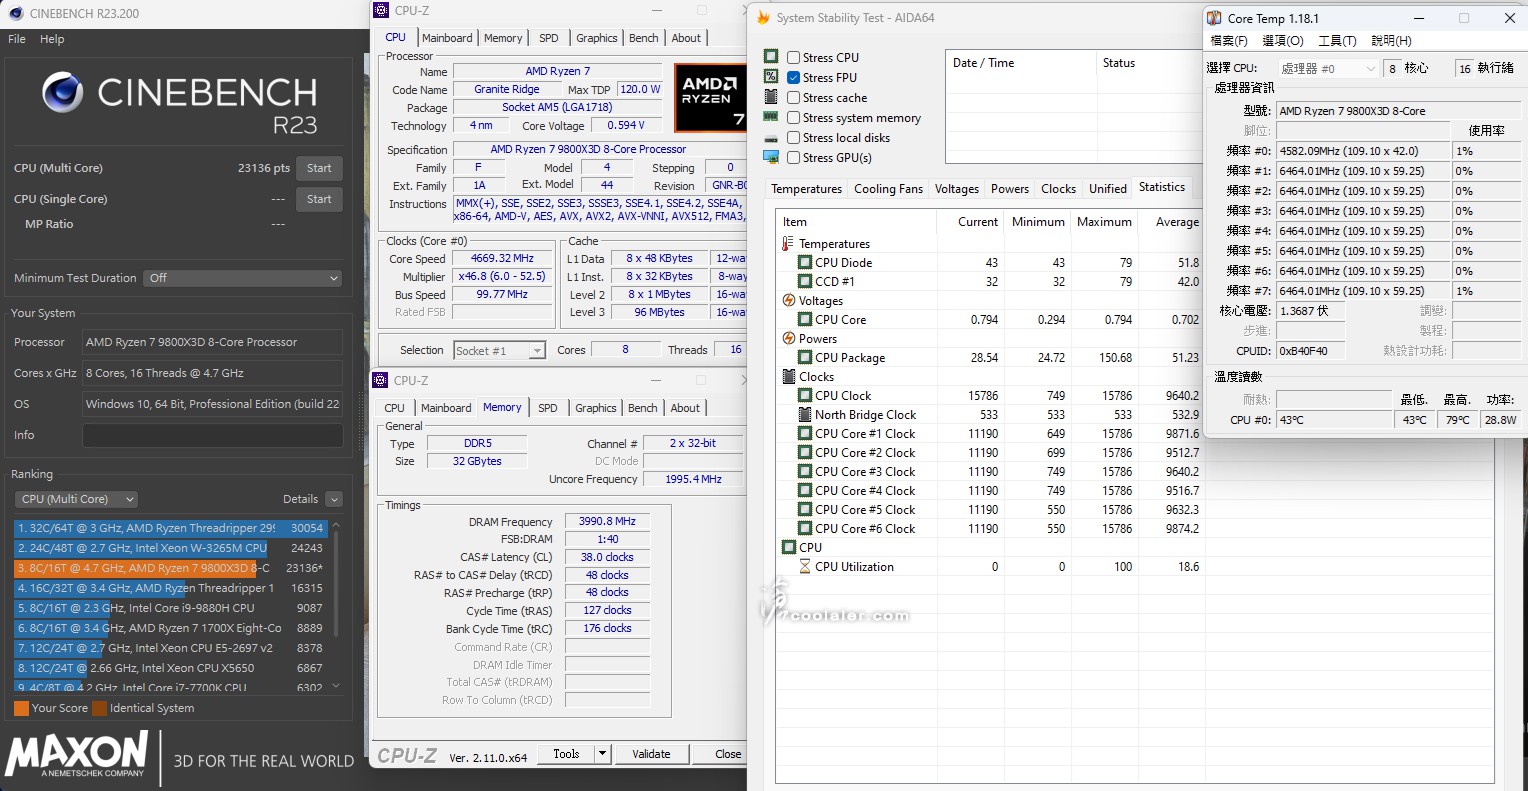Select the highlighted Ryzen 7 9800X3D ranking bar

pos(169,568)
